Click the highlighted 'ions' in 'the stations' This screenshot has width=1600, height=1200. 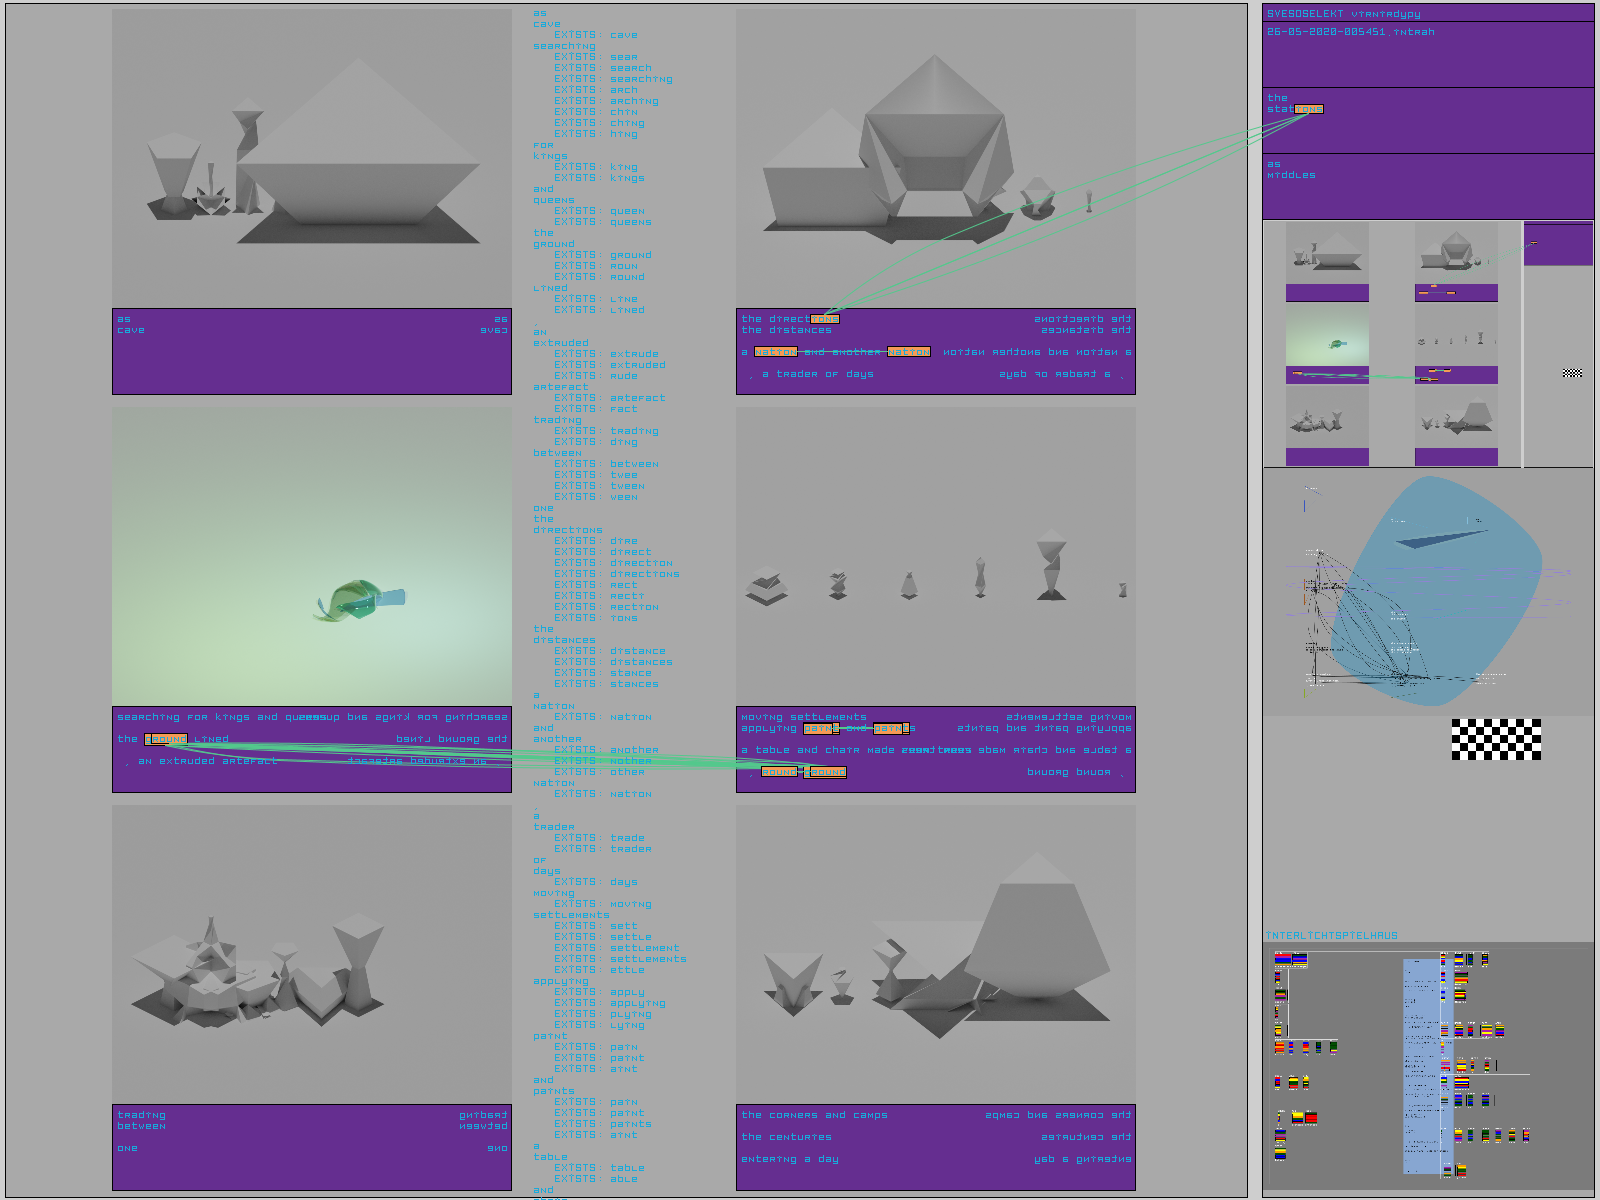tap(1309, 109)
